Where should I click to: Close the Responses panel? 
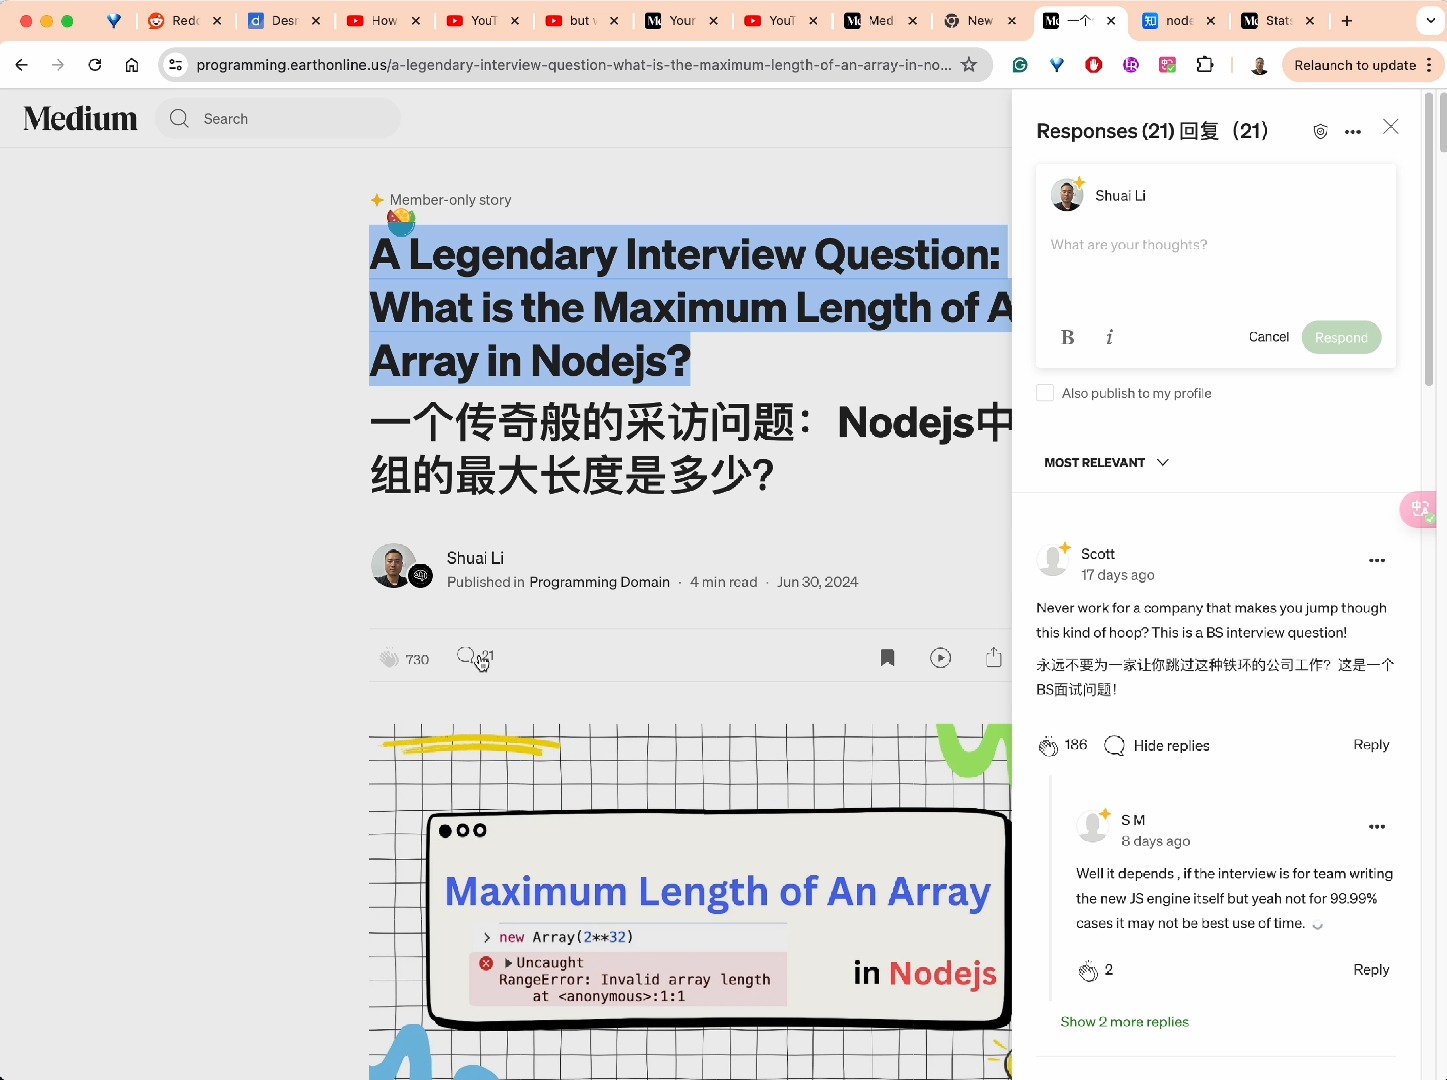point(1390,127)
